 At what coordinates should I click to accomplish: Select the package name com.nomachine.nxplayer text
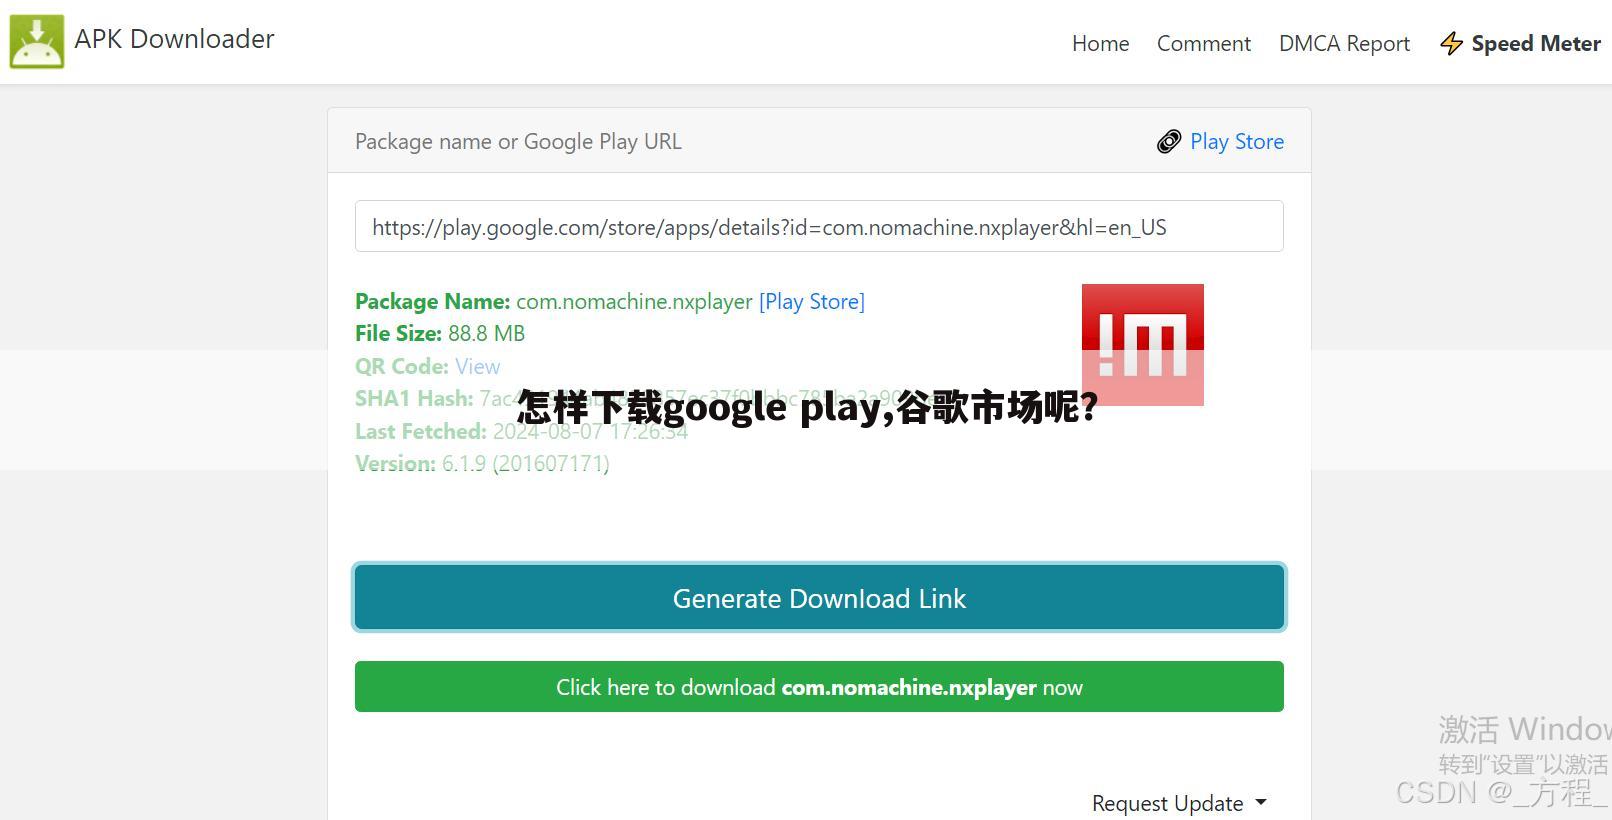tap(634, 301)
